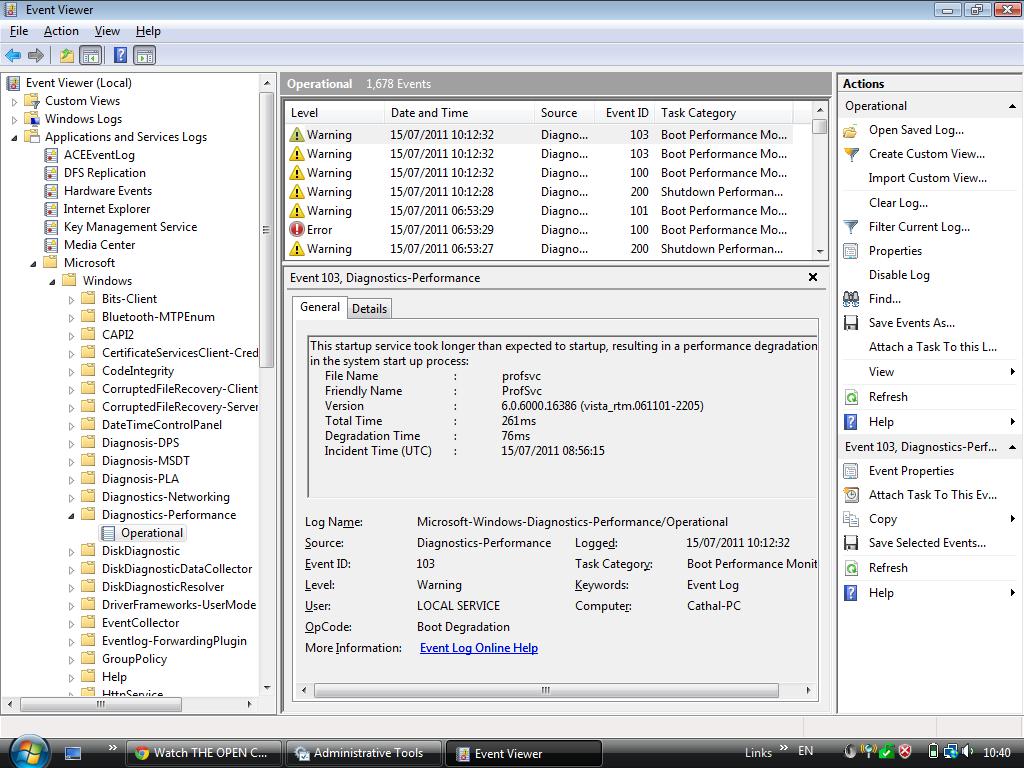The width and height of the screenshot is (1024, 768).
Task: Click the event list vertical scrollbar down arrow
Action: click(x=820, y=252)
